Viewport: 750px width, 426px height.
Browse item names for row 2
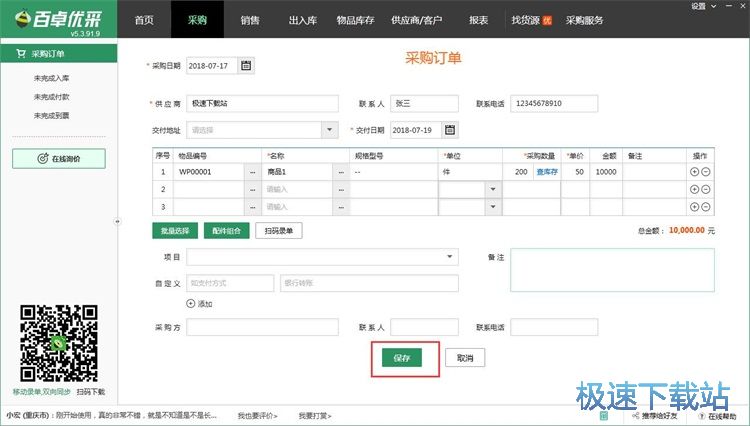341,190
